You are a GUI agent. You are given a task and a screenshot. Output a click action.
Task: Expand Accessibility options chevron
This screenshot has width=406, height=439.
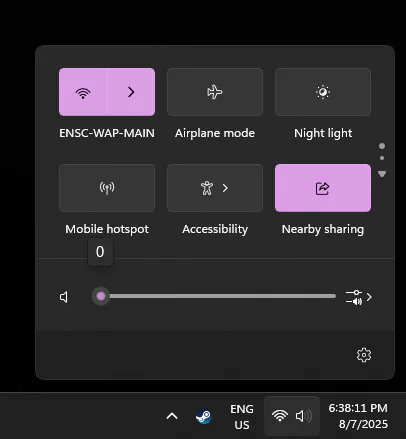pyautogui.click(x=225, y=188)
